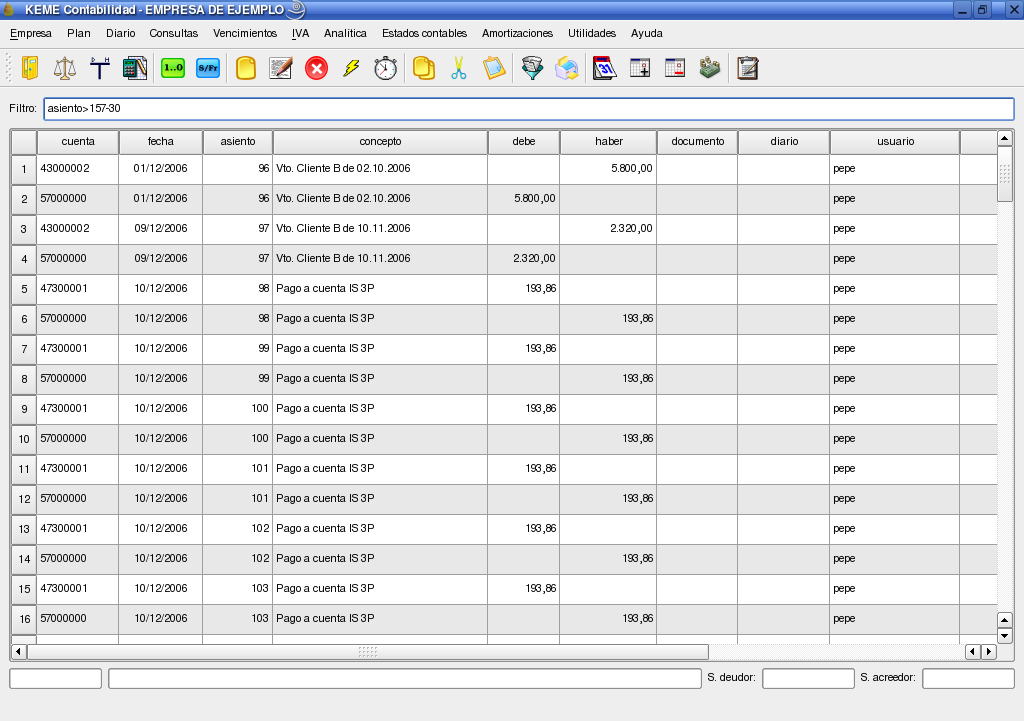This screenshot has width=1024, height=721.
Task: Click the stopwatch toolbar icon
Action: [x=386, y=68]
